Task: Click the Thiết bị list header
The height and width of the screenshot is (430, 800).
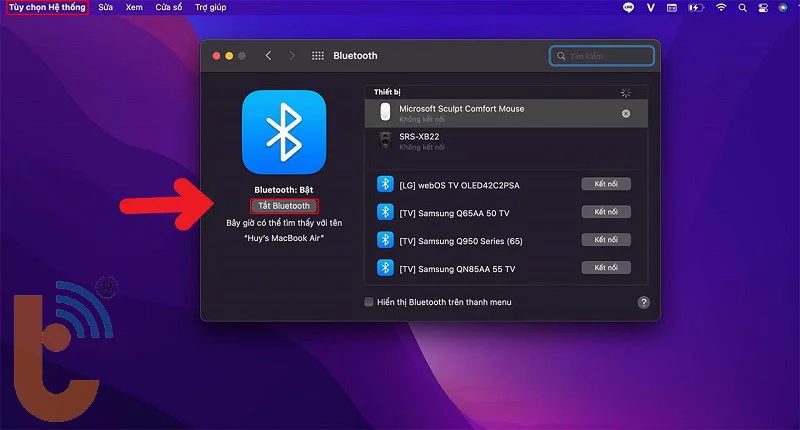Action: pyautogui.click(x=387, y=92)
